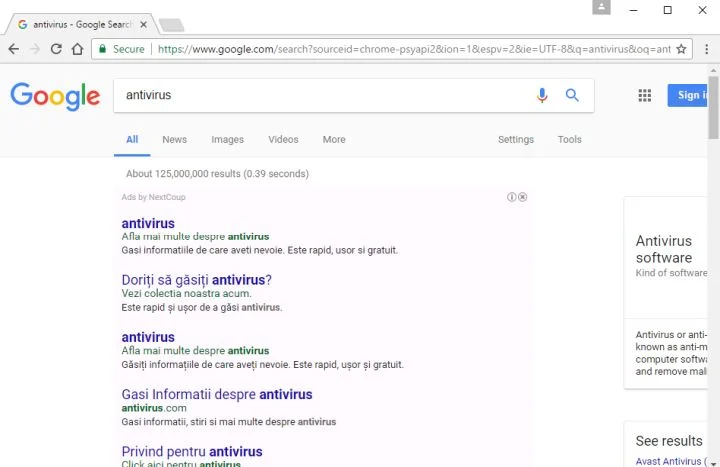This screenshot has height=467, width=720.
Task: Click the green Secure padlock icon
Action: 102,49
